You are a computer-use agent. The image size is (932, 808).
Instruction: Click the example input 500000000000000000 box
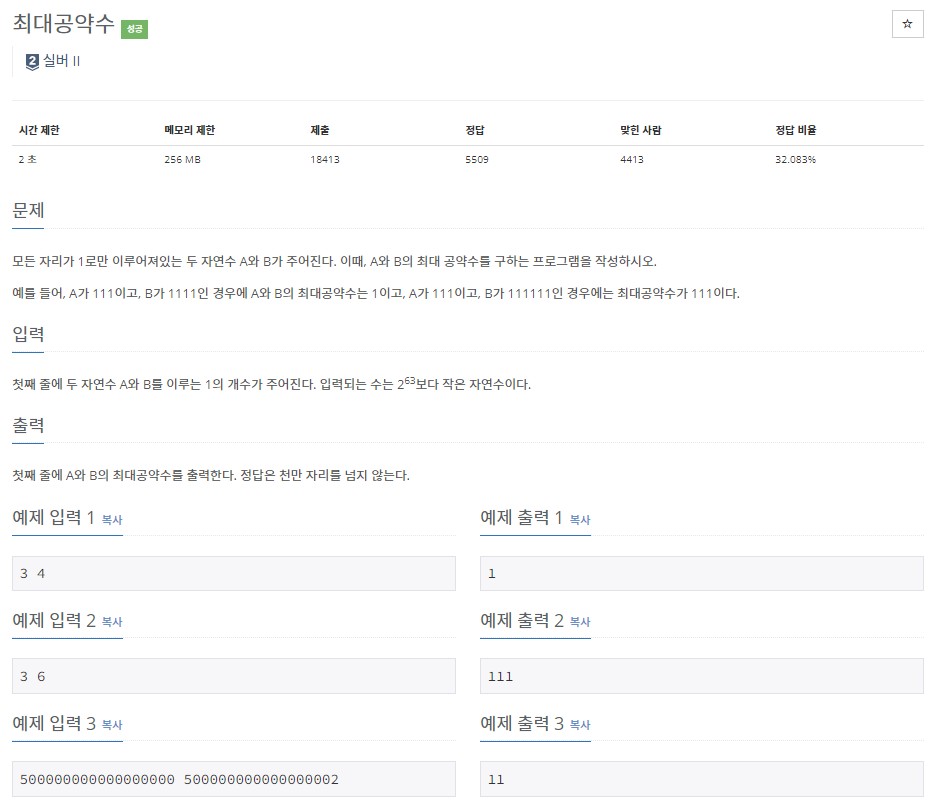click(234, 779)
